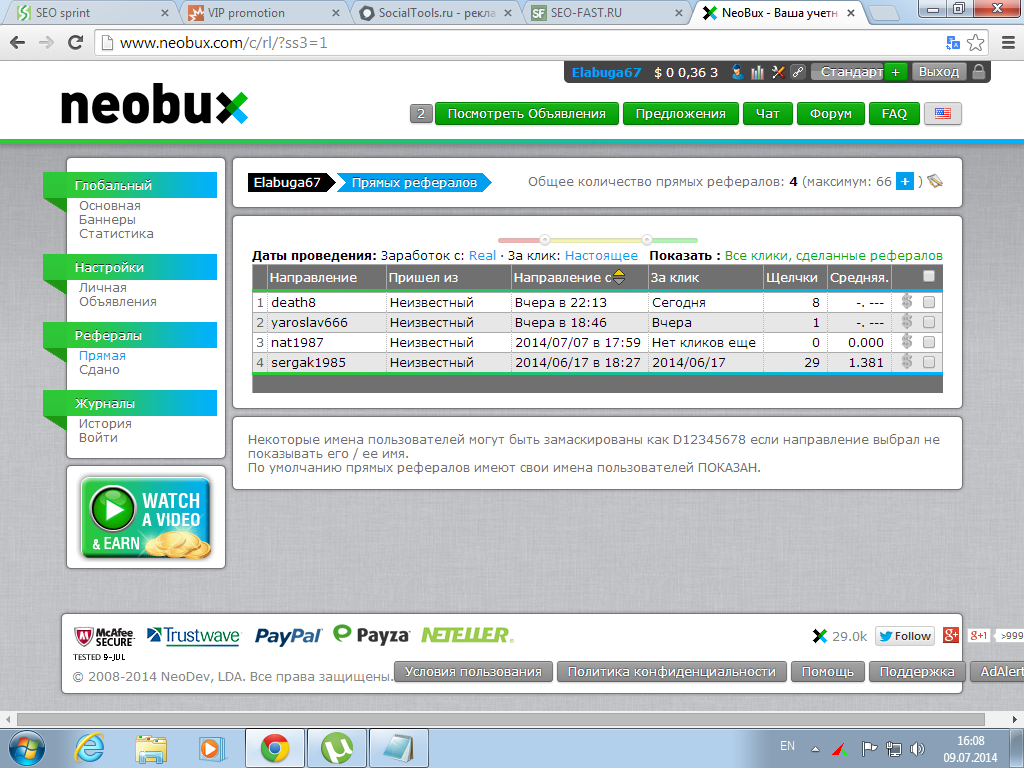Click the pencil icon beside the referral limit
The image size is (1024, 768).
[x=935, y=182]
